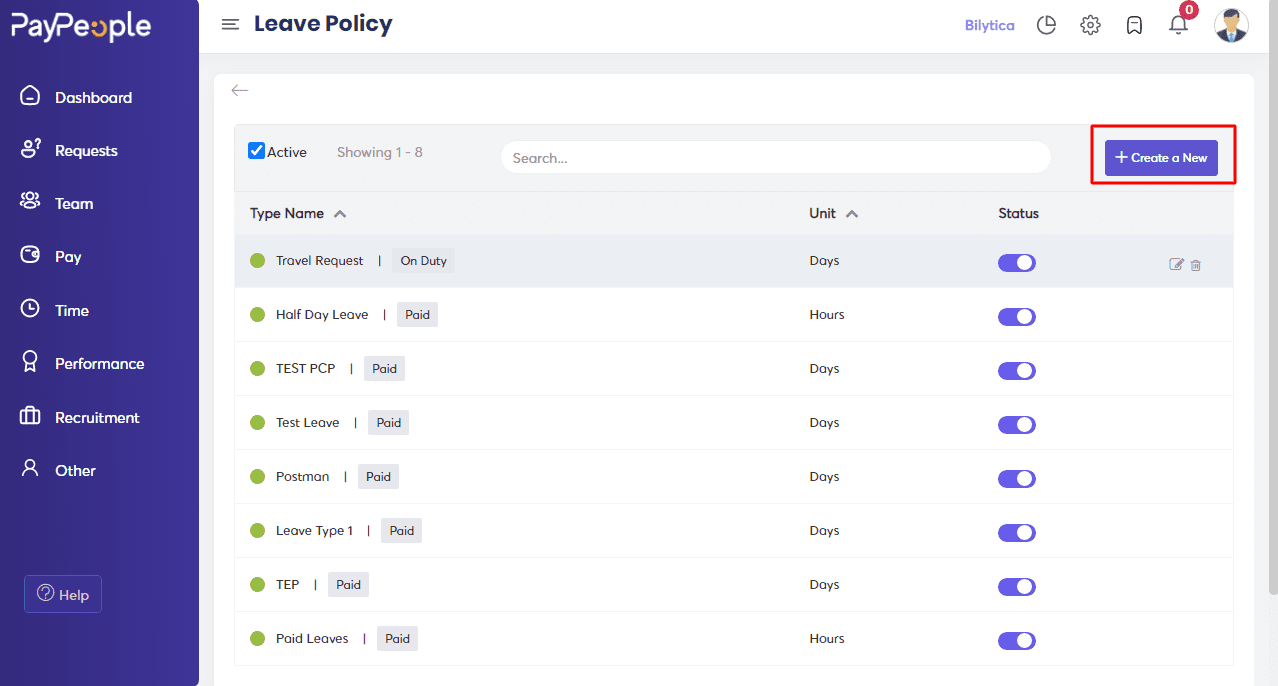Click the Half Day Leave name

[x=322, y=315]
